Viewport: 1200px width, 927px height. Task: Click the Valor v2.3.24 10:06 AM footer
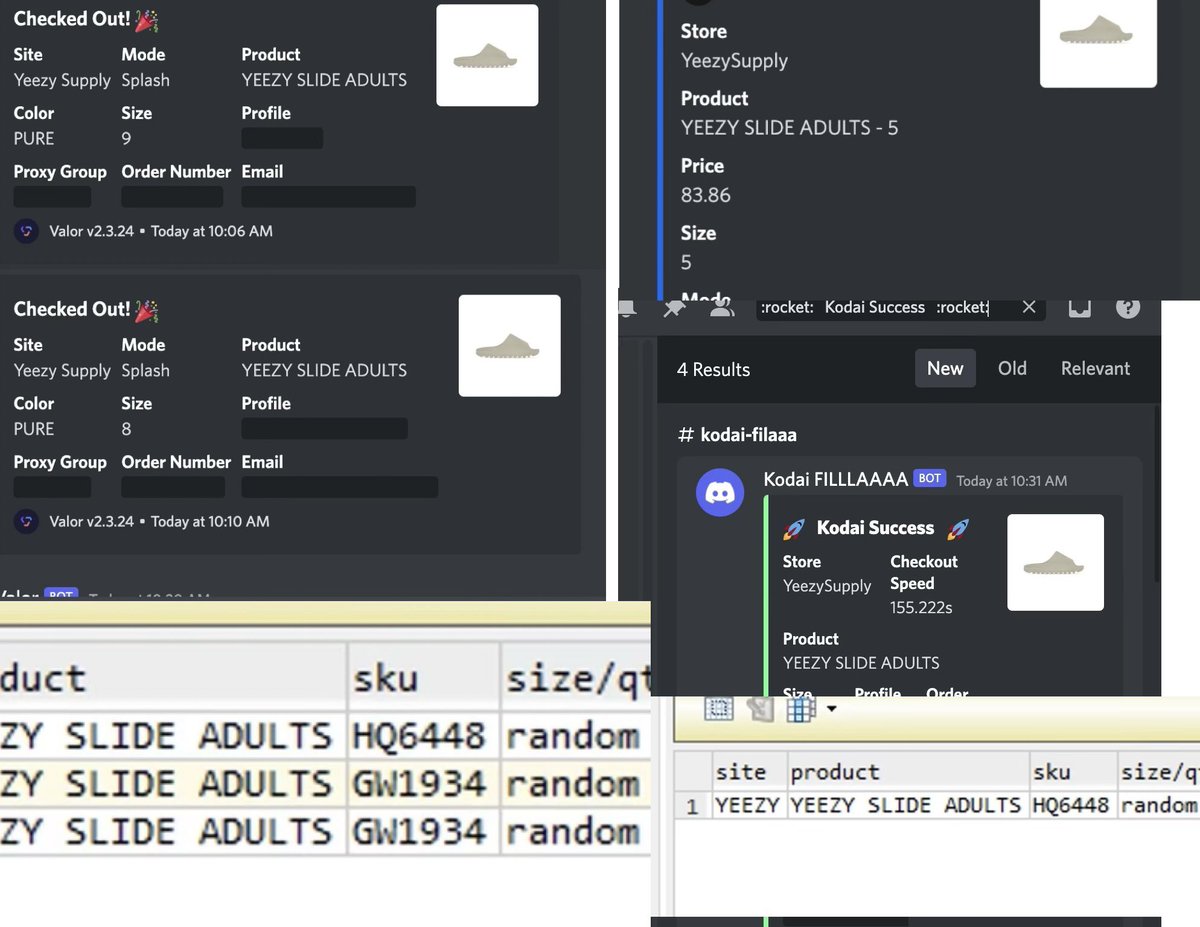160,231
